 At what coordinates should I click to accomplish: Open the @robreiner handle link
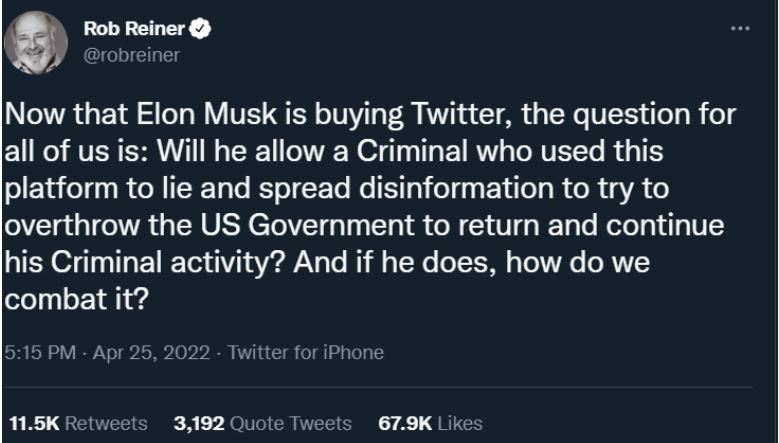click(133, 55)
